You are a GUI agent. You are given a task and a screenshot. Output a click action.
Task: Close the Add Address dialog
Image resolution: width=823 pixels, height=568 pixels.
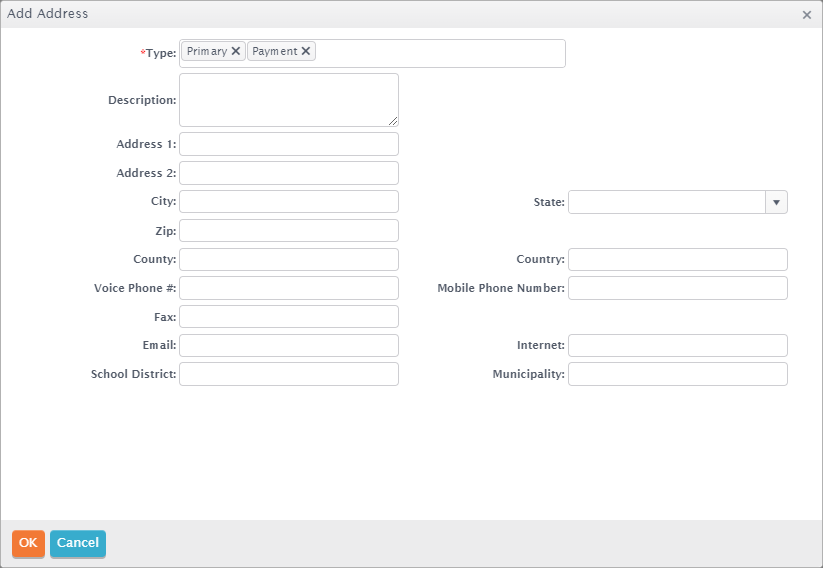pyautogui.click(x=807, y=15)
